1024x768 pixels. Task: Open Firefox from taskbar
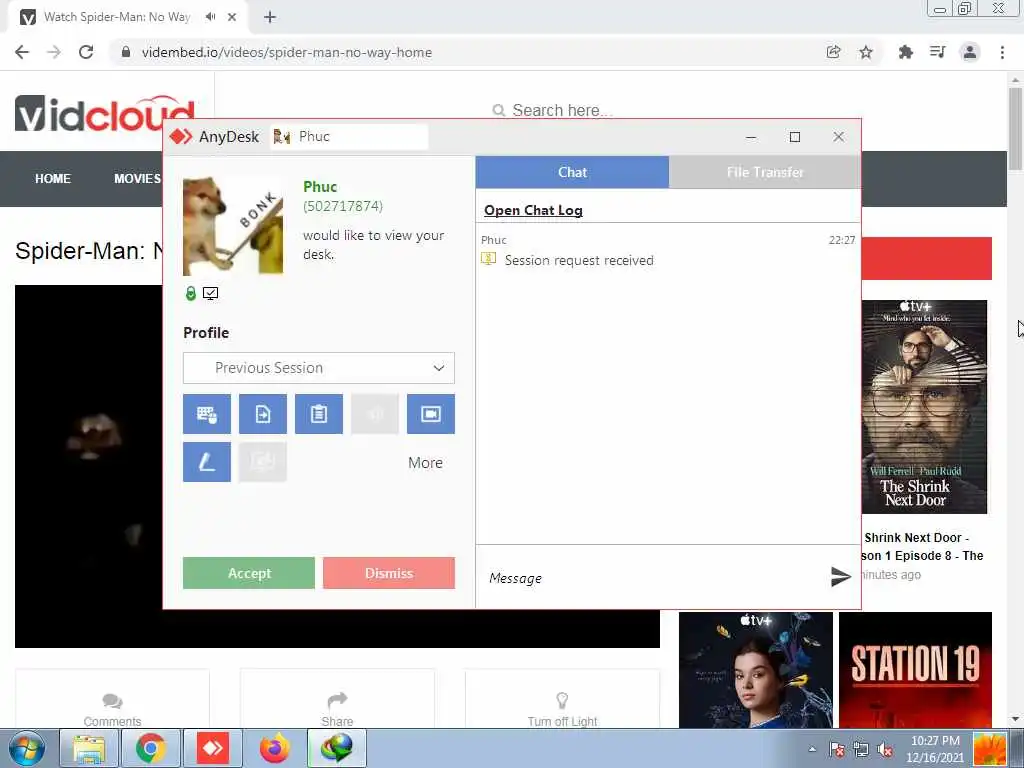[x=275, y=748]
